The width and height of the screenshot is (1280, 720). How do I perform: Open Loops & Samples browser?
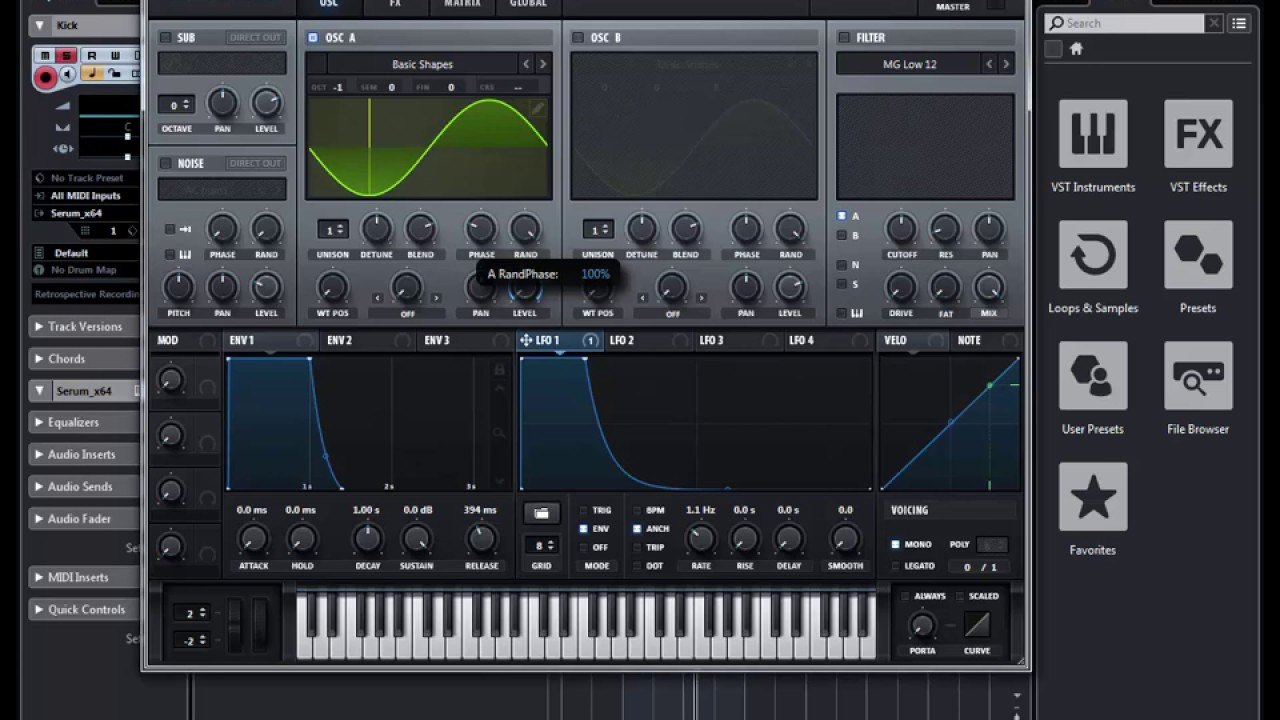tap(1092, 255)
